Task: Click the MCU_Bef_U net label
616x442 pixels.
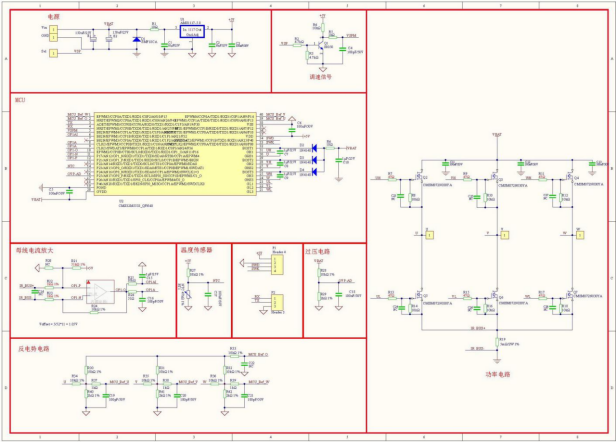Action: 119,381
